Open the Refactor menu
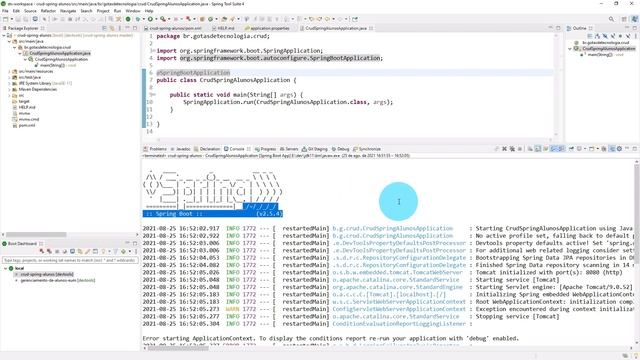The width and height of the screenshot is (640, 360). [48, 11]
